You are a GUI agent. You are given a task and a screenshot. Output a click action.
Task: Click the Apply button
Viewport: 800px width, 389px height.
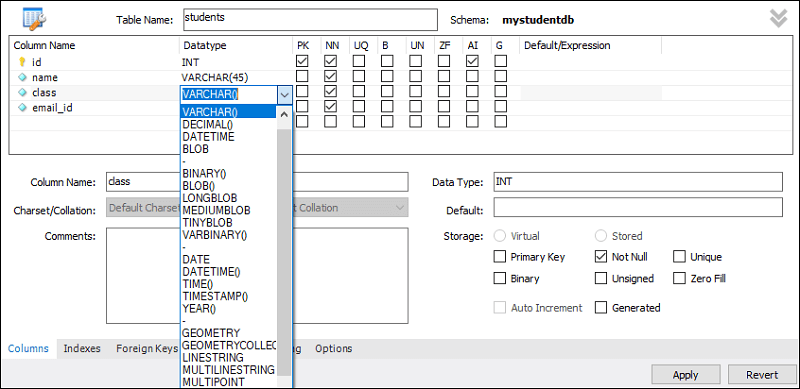pyautogui.click(x=686, y=375)
